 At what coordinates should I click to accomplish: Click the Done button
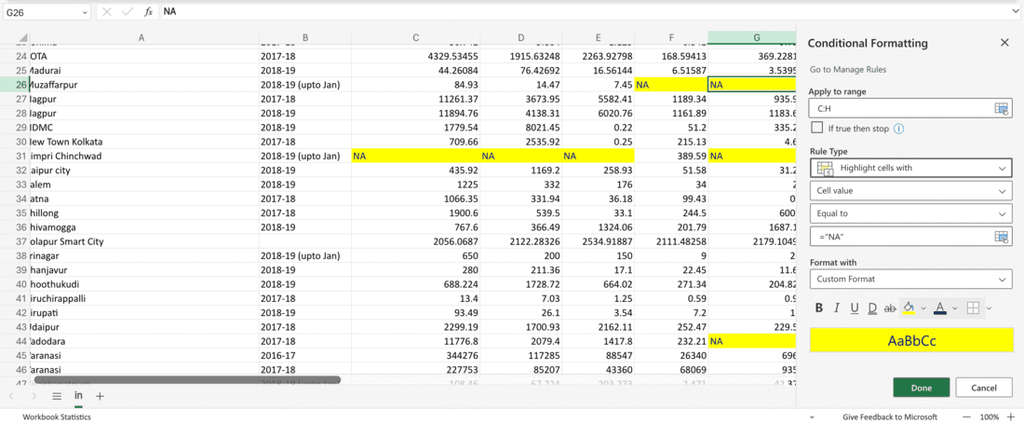click(921, 387)
